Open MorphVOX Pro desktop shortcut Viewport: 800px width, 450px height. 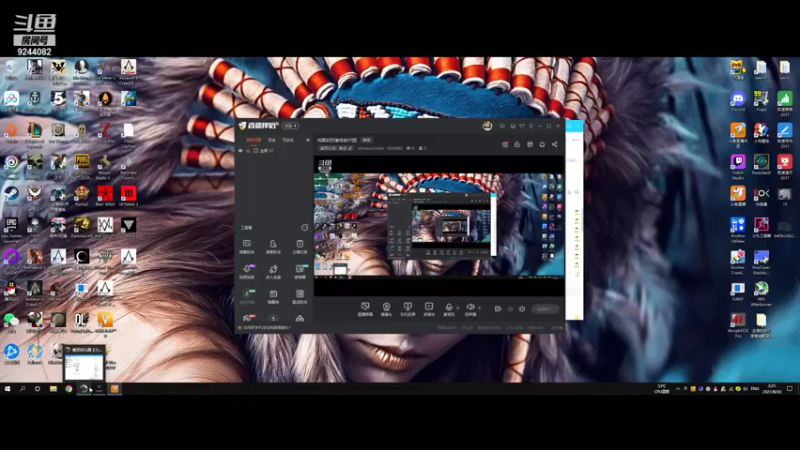click(x=737, y=325)
